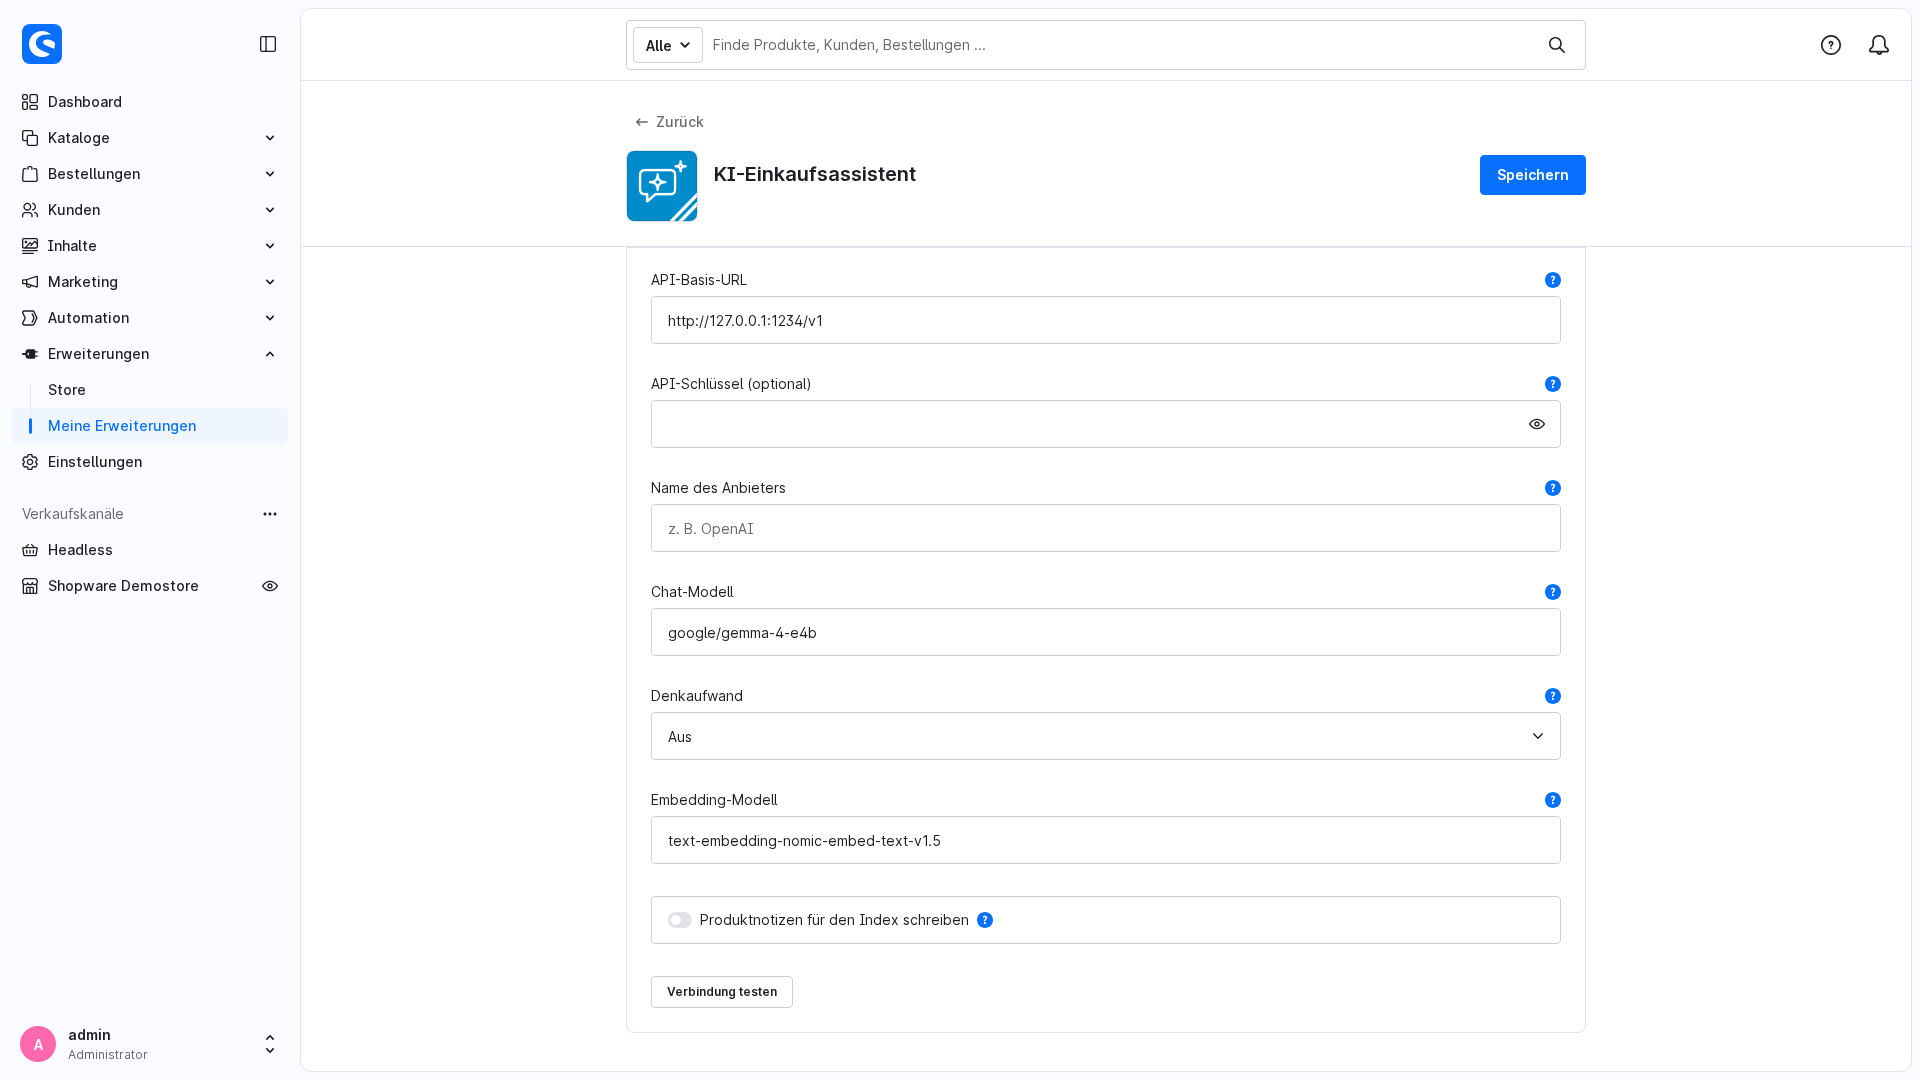Image resolution: width=1920 pixels, height=1080 pixels.
Task: Open the Inhalte menu
Action: point(150,246)
